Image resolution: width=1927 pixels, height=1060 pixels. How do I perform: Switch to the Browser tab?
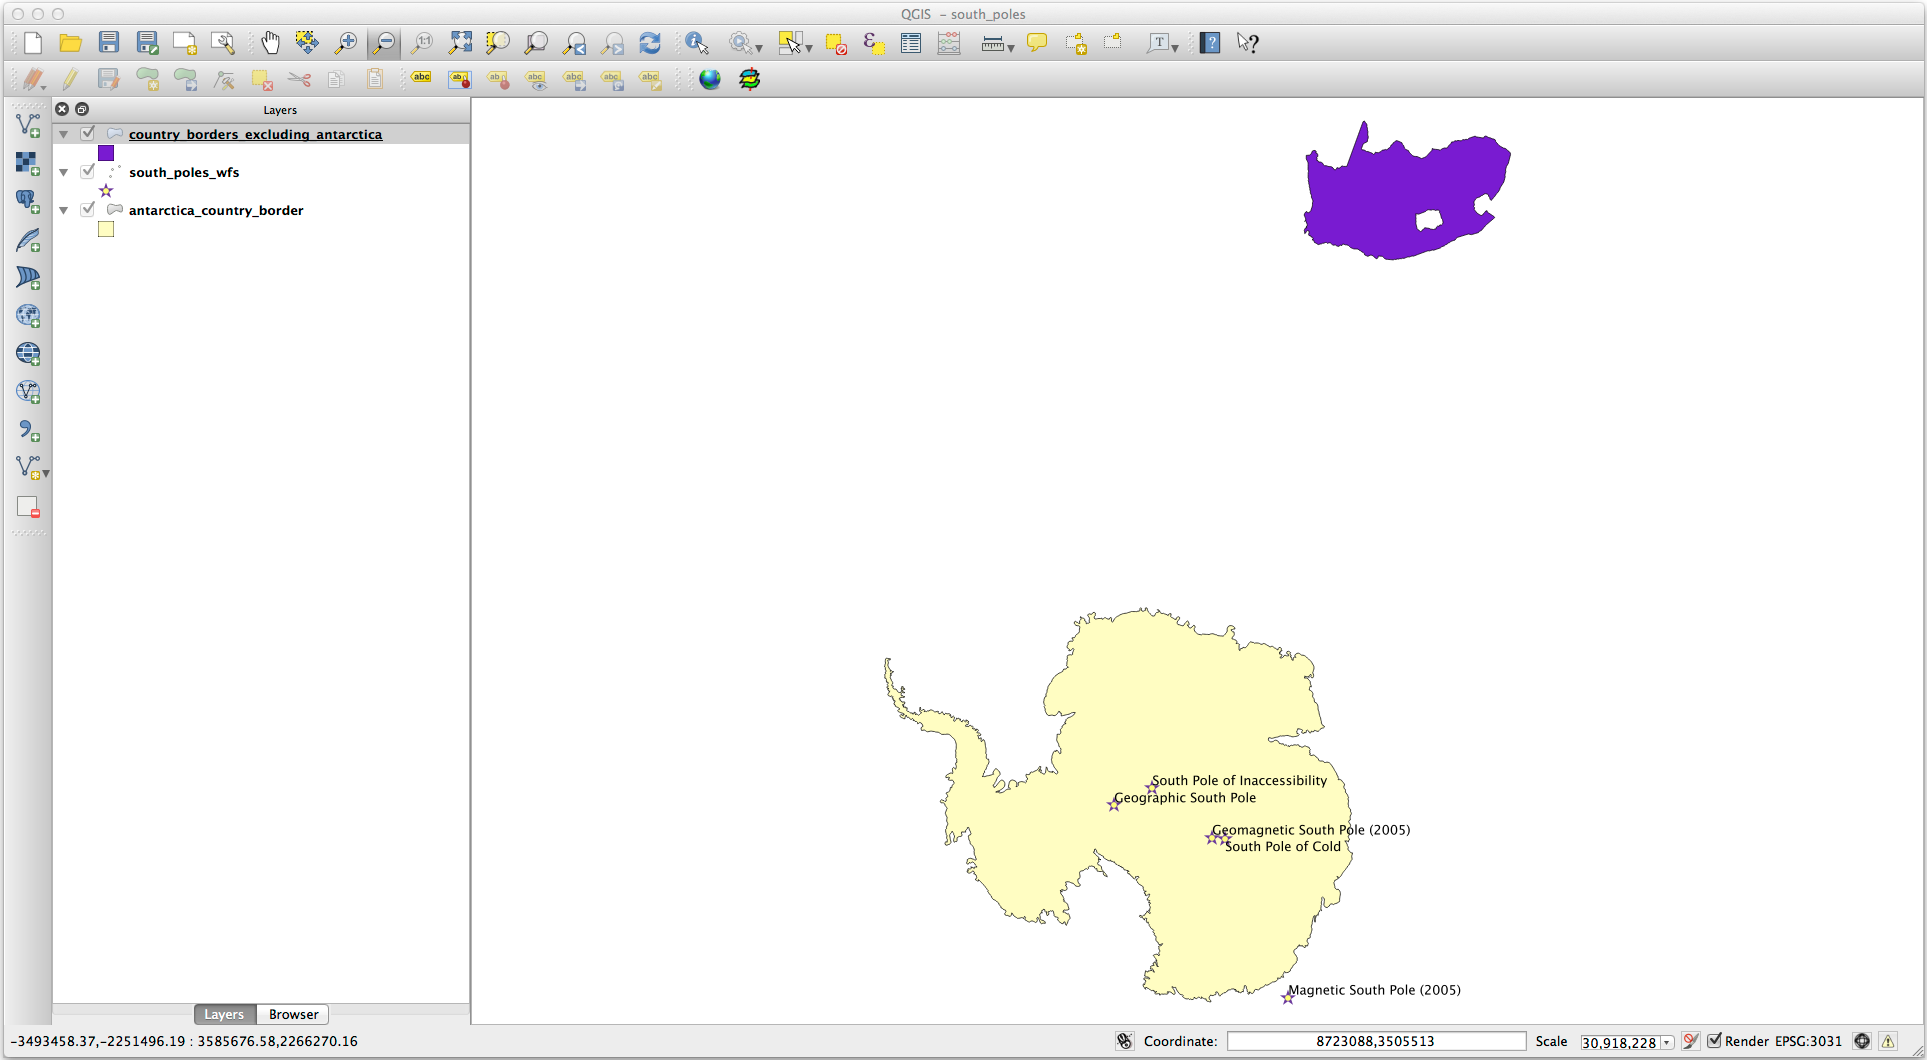coord(293,1014)
